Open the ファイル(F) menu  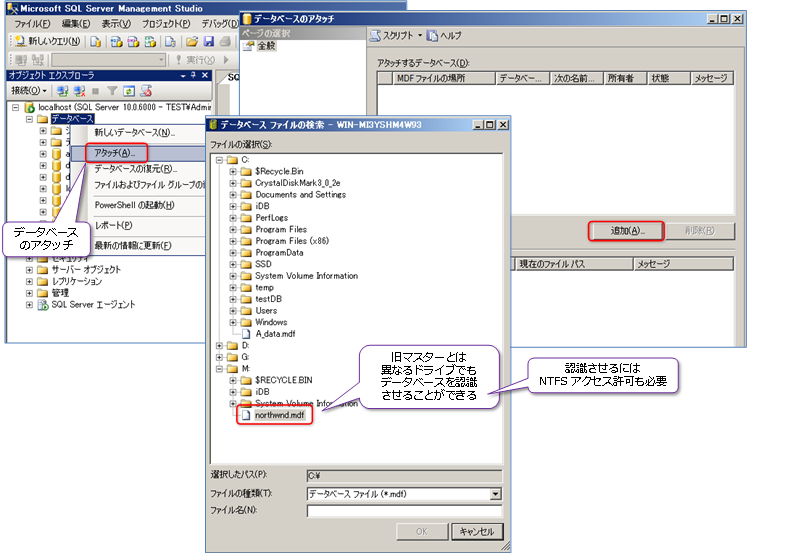point(32,23)
